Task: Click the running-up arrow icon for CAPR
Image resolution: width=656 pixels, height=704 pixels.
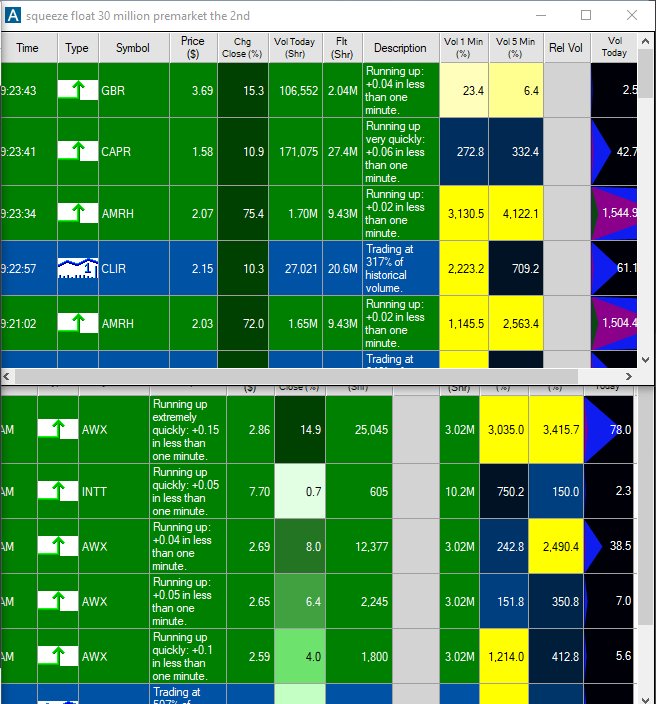Action: pos(78,151)
